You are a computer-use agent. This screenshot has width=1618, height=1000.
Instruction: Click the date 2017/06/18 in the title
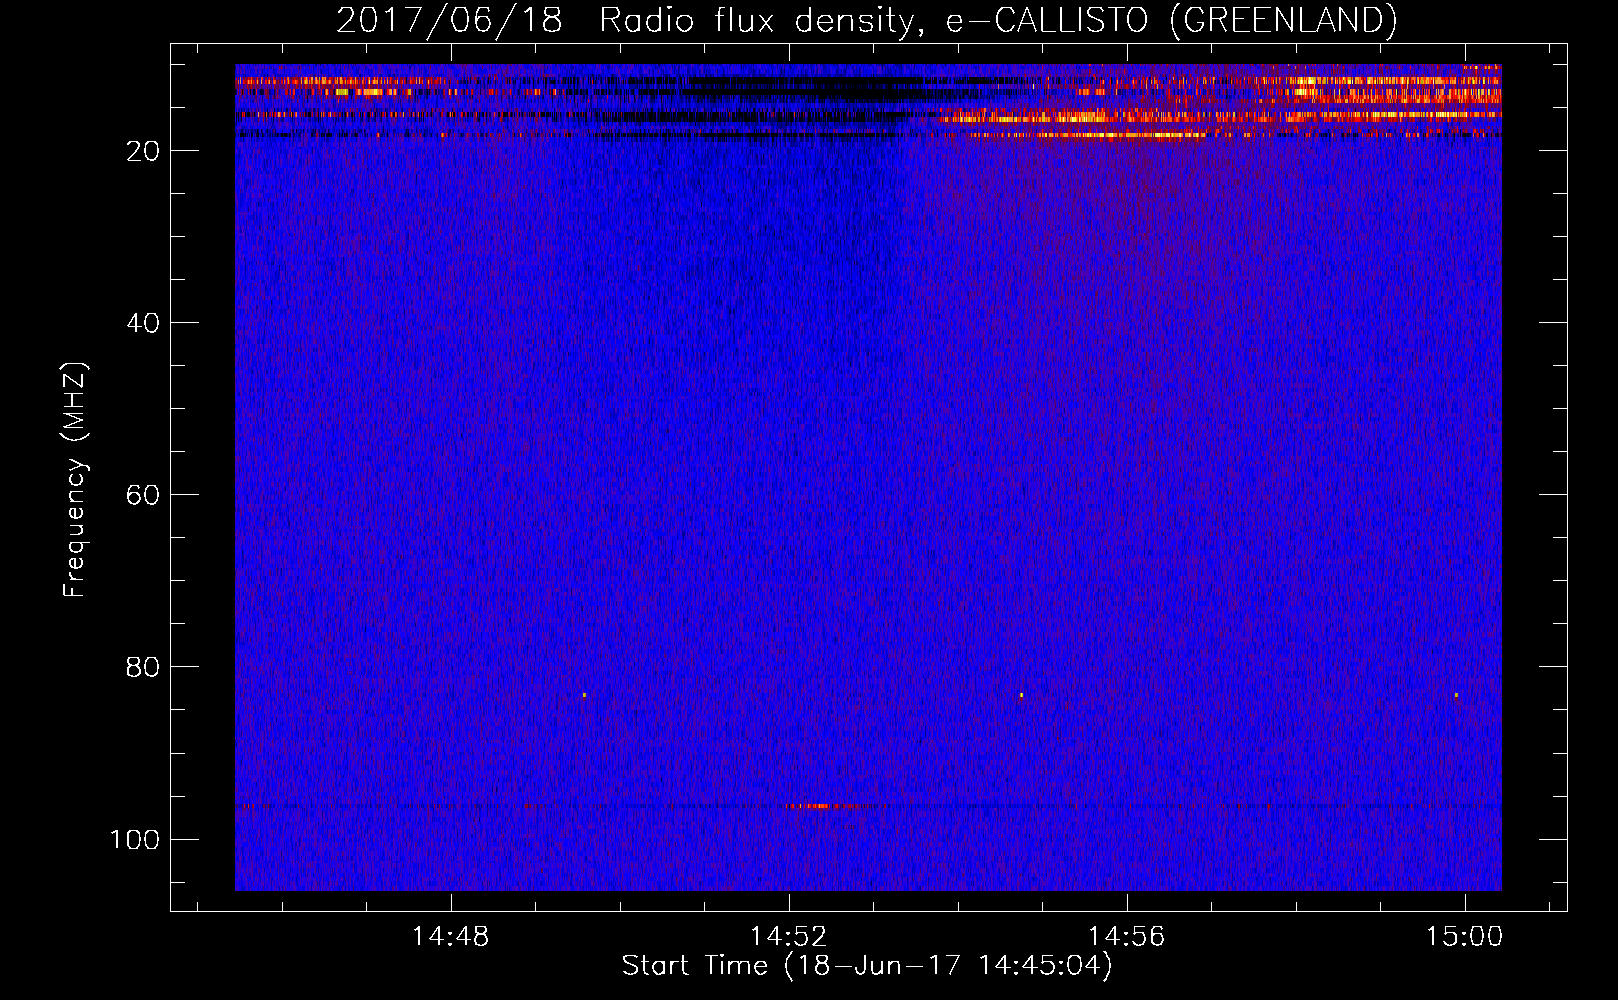pyautogui.click(x=449, y=20)
